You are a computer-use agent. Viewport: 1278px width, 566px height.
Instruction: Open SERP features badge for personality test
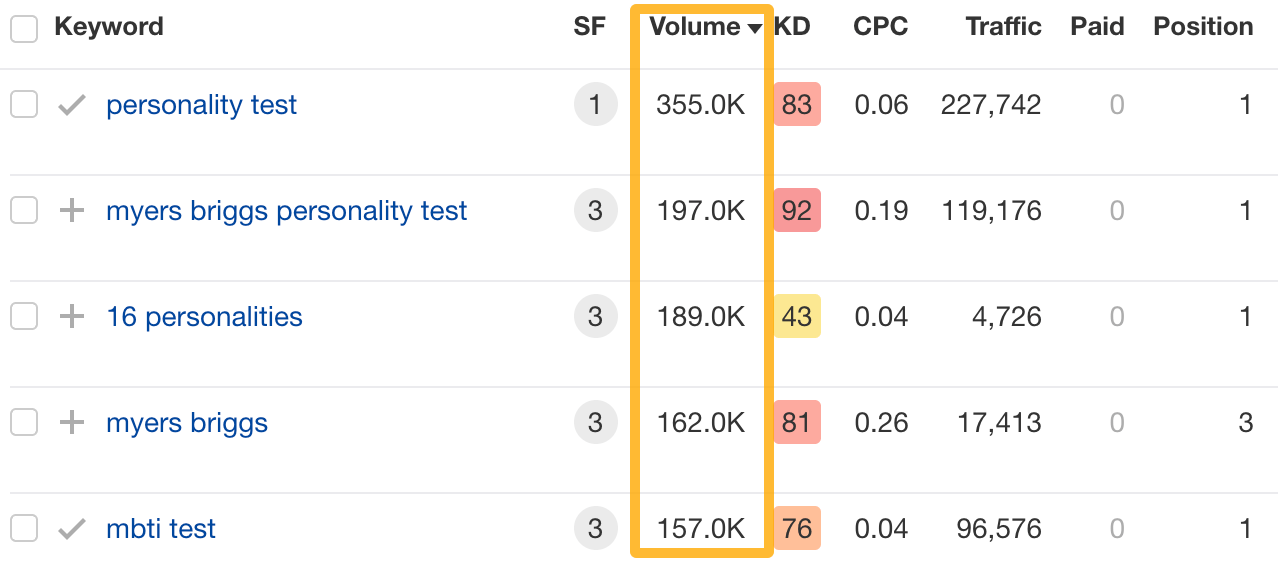point(595,105)
